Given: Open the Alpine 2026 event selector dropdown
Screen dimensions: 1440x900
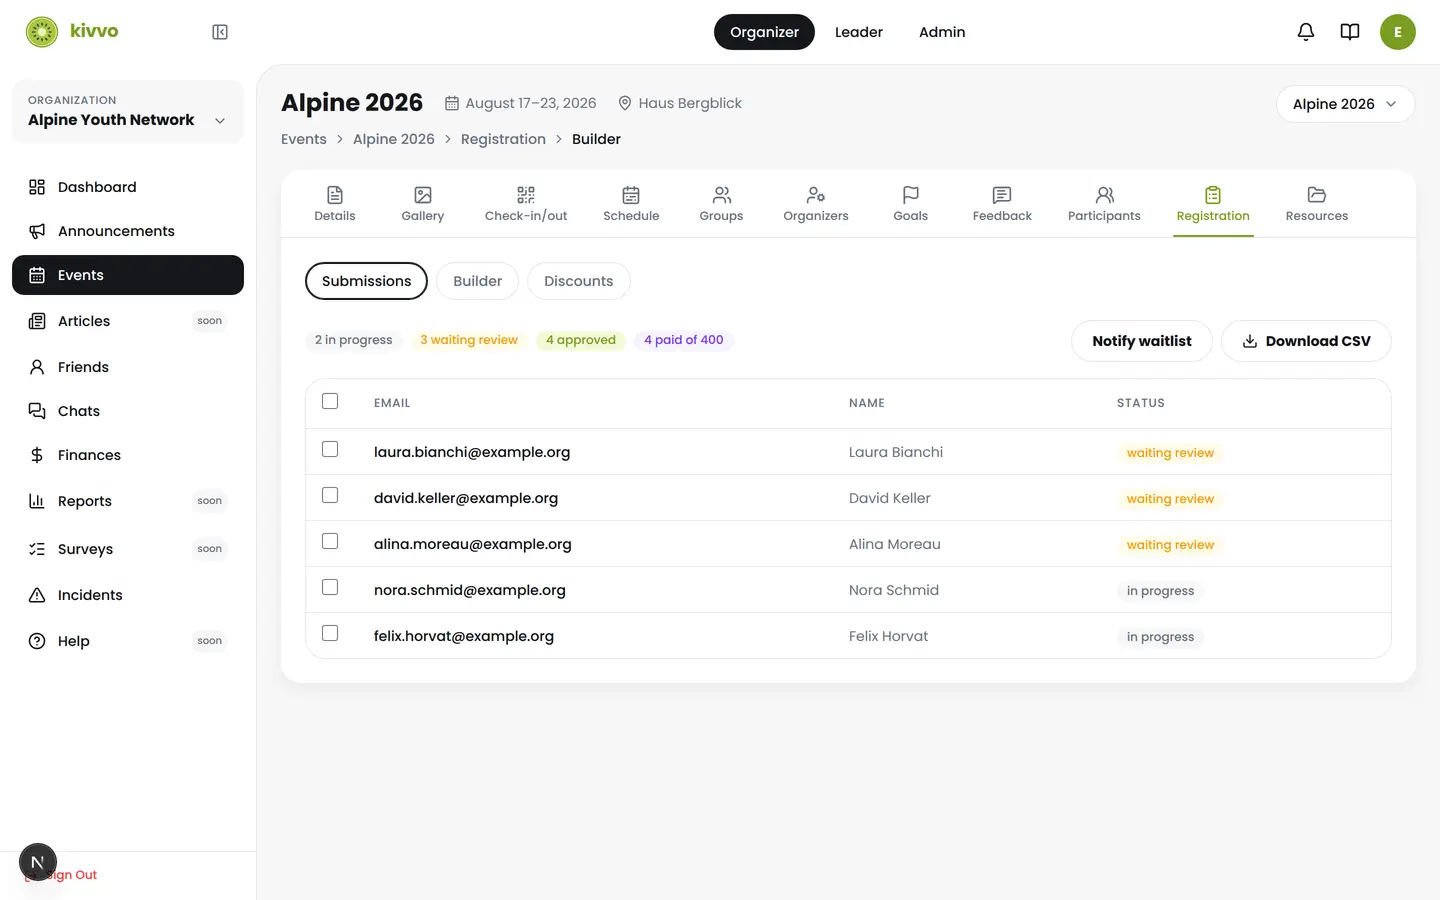Looking at the screenshot, I should 1345,104.
